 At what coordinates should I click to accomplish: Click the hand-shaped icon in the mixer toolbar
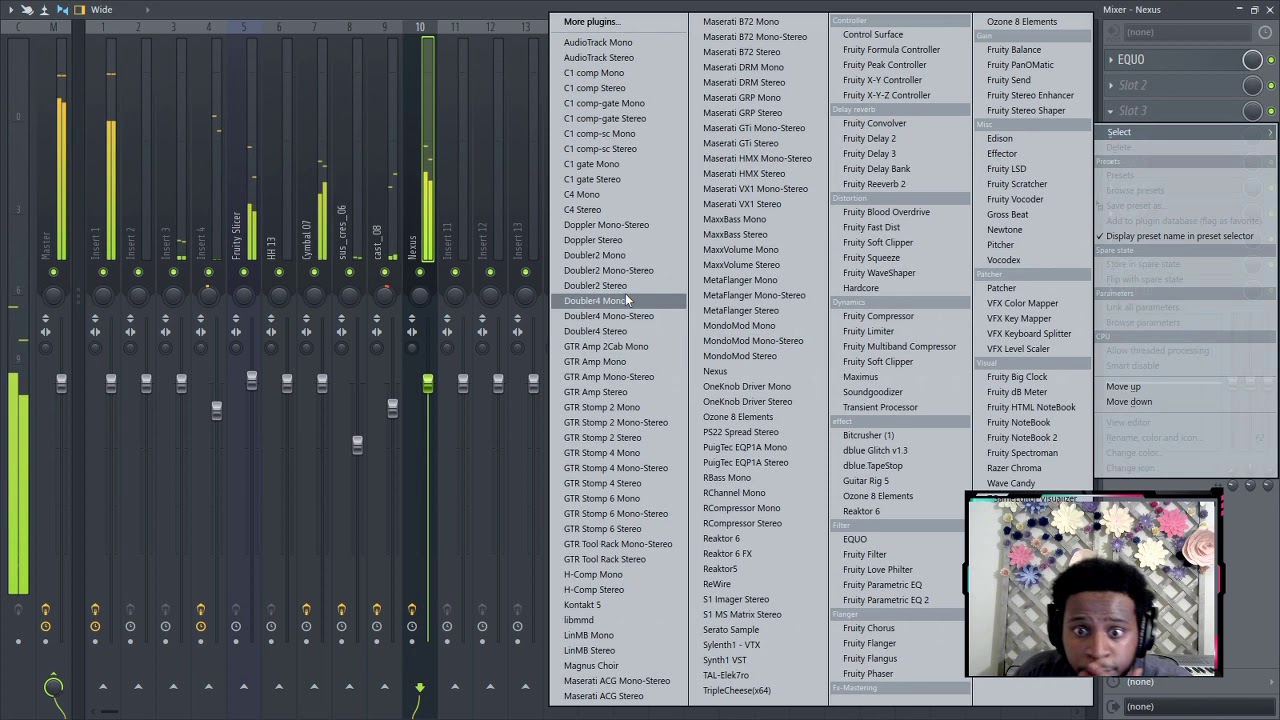point(27,10)
